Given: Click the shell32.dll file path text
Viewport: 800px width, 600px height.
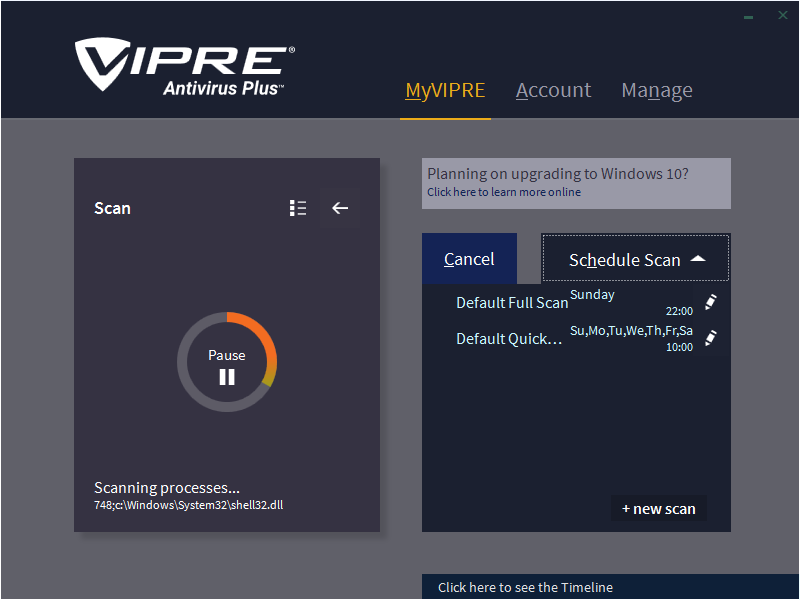Looking at the screenshot, I should tap(188, 505).
